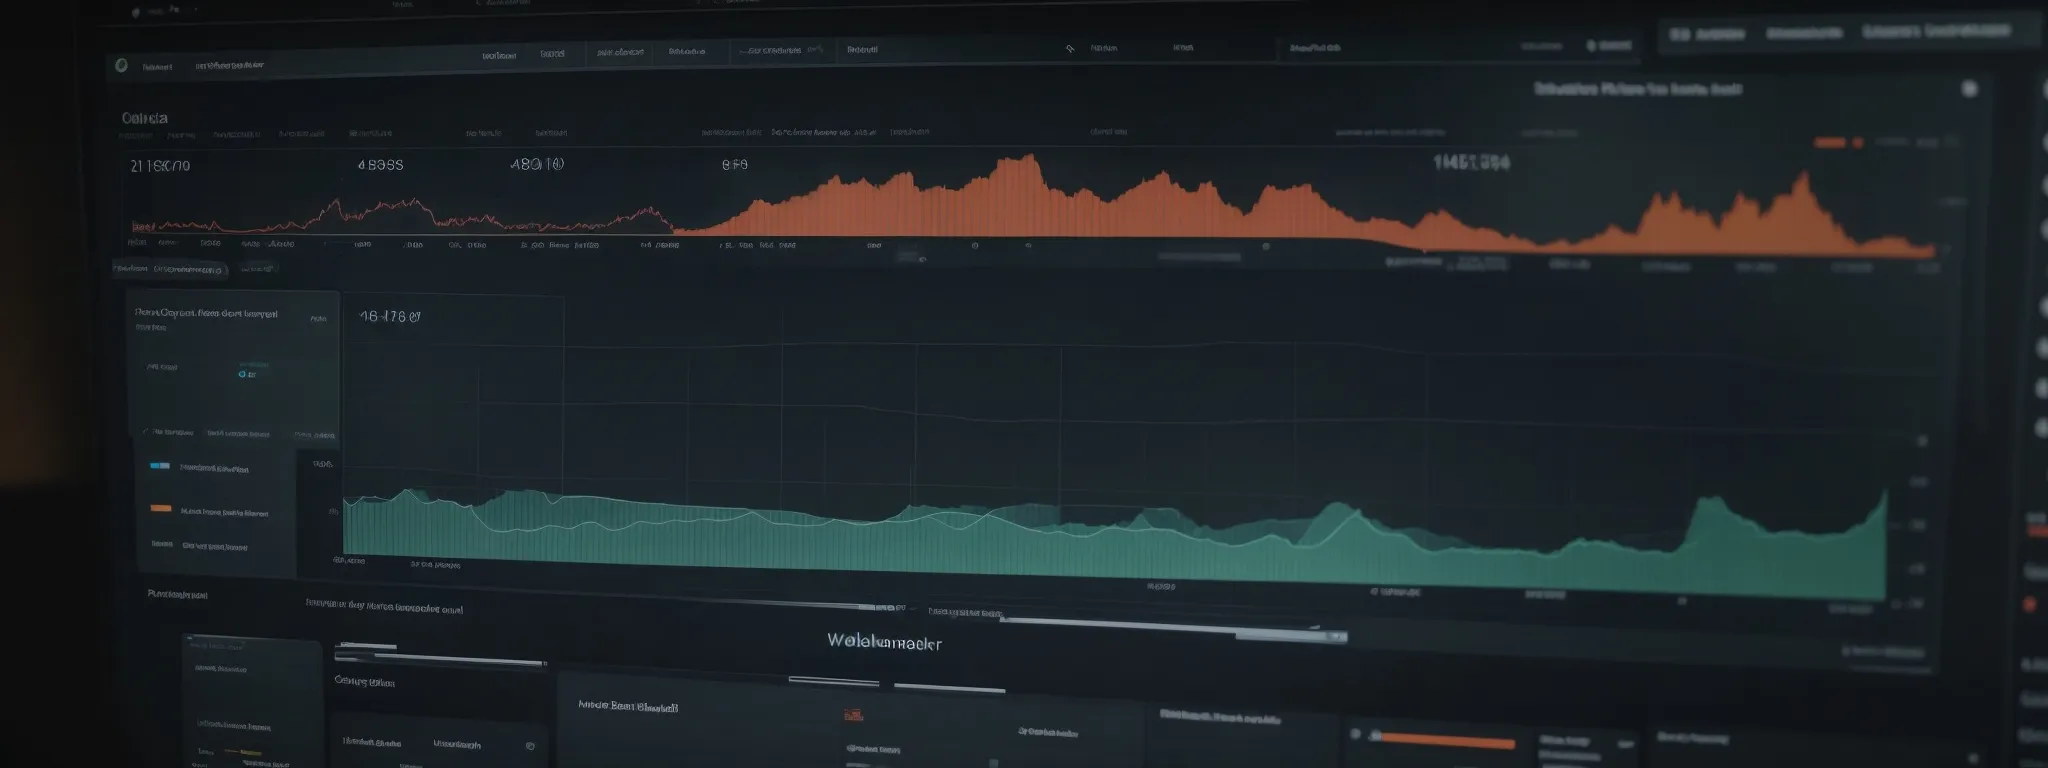Select the cyan radio circle in the left panel
This screenshot has height=768, width=2048.
[x=245, y=374]
